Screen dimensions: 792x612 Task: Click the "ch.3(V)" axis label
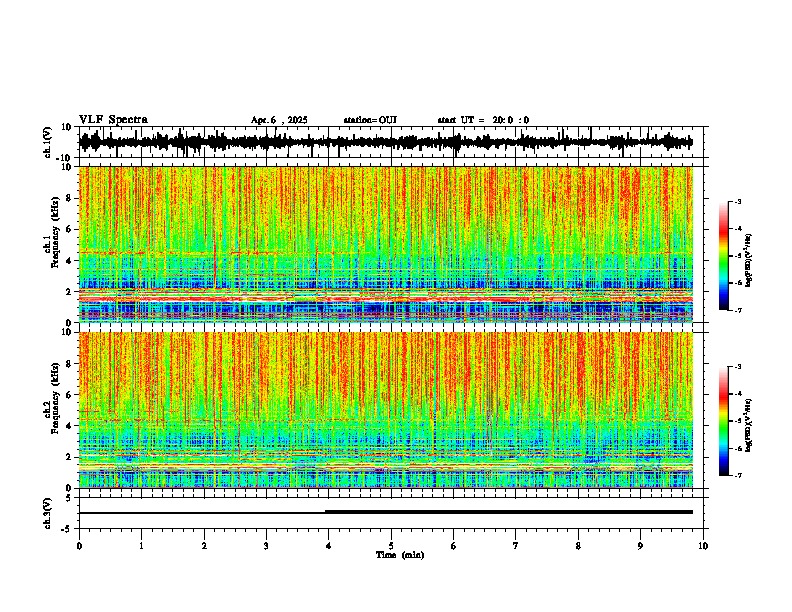(48, 513)
